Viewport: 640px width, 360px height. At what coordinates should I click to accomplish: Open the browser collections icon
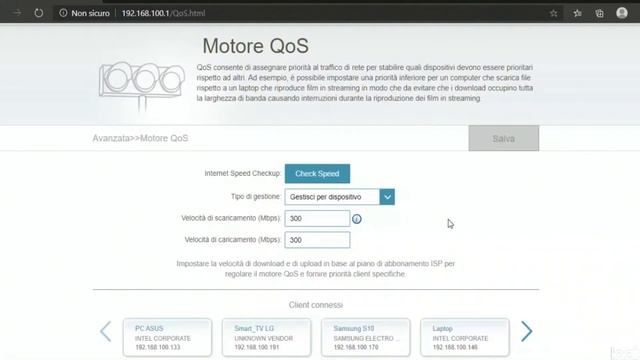[x=599, y=13]
